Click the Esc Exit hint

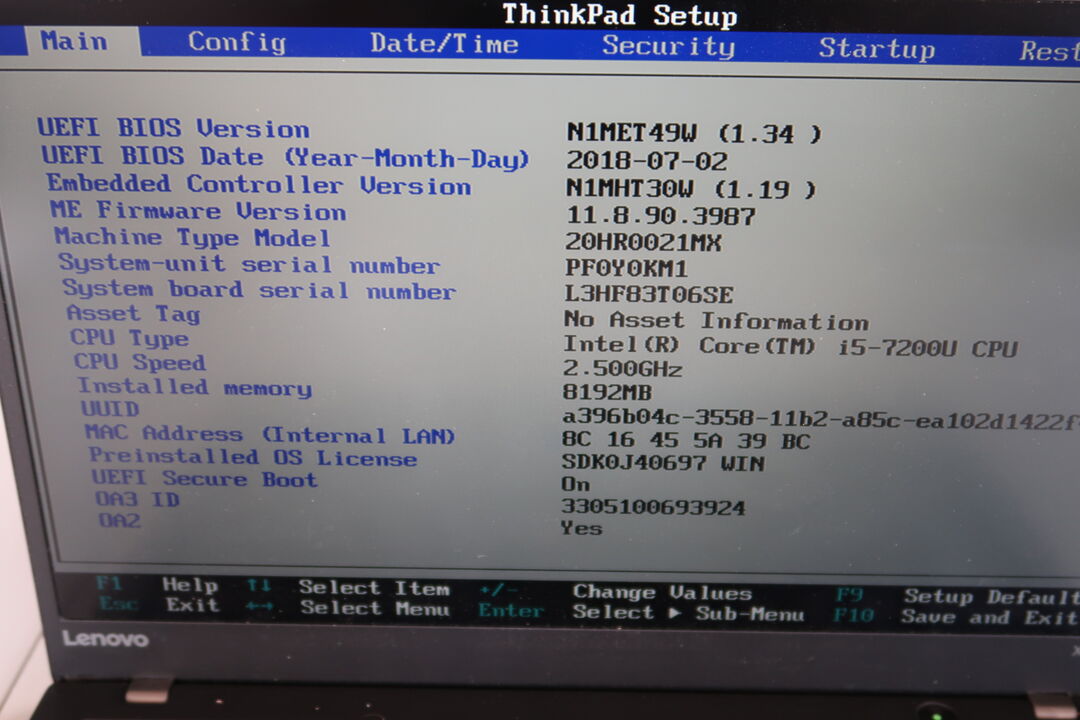[x=160, y=605]
